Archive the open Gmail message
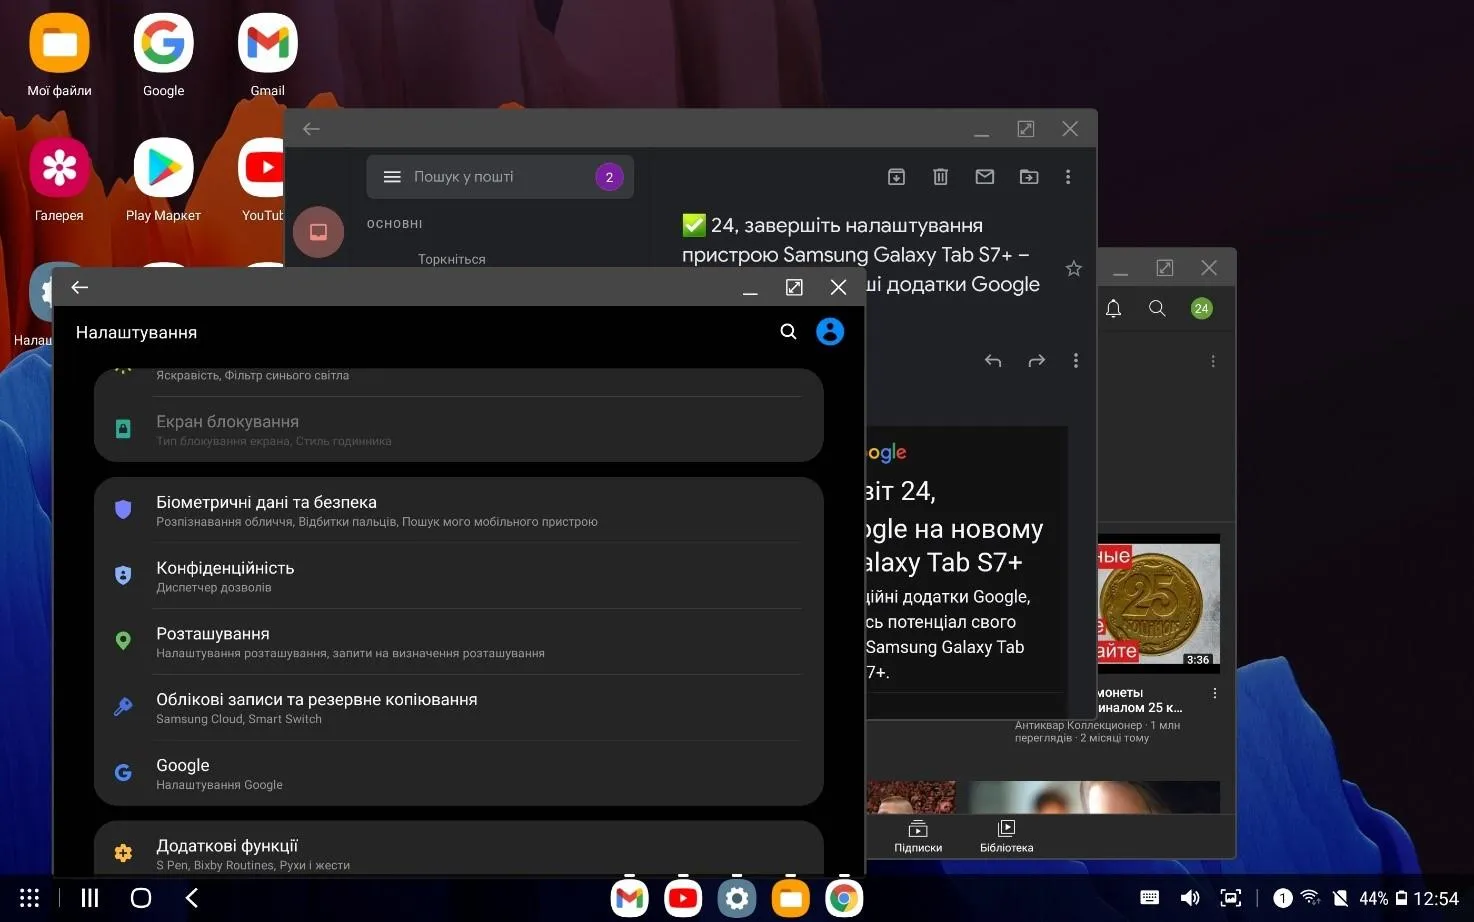Image resolution: width=1474 pixels, height=922 pixels. (x=897, y=177)
